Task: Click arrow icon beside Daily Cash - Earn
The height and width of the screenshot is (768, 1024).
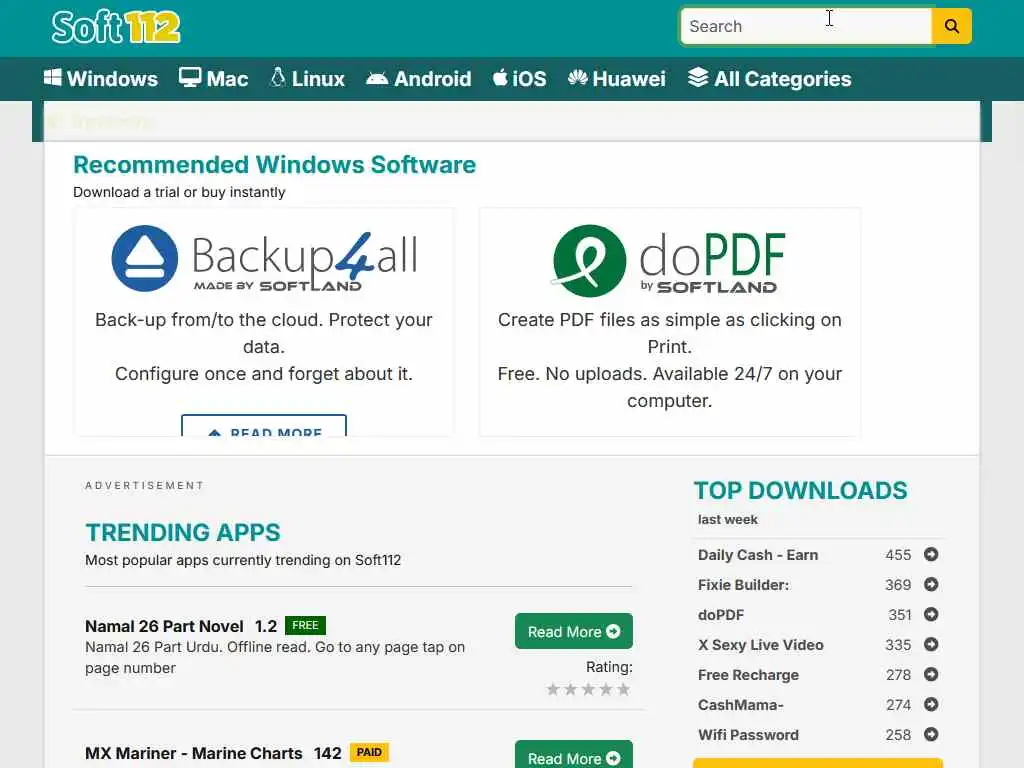Action: pos(931,554)
